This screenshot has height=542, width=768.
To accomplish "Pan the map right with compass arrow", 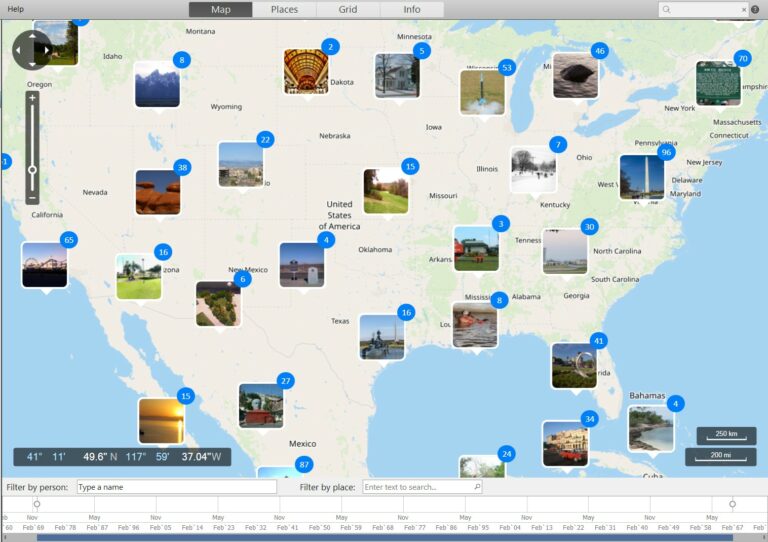I will [47, 49].
